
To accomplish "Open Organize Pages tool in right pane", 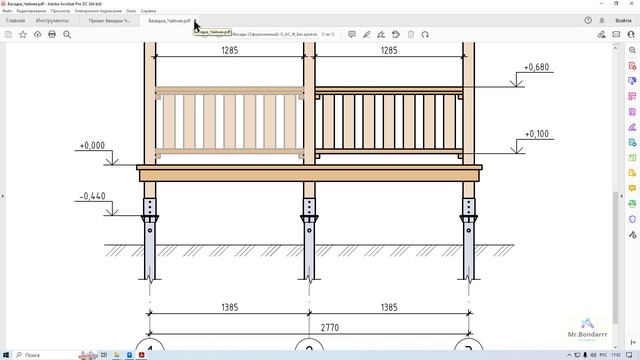I will (x=632, y=96).
